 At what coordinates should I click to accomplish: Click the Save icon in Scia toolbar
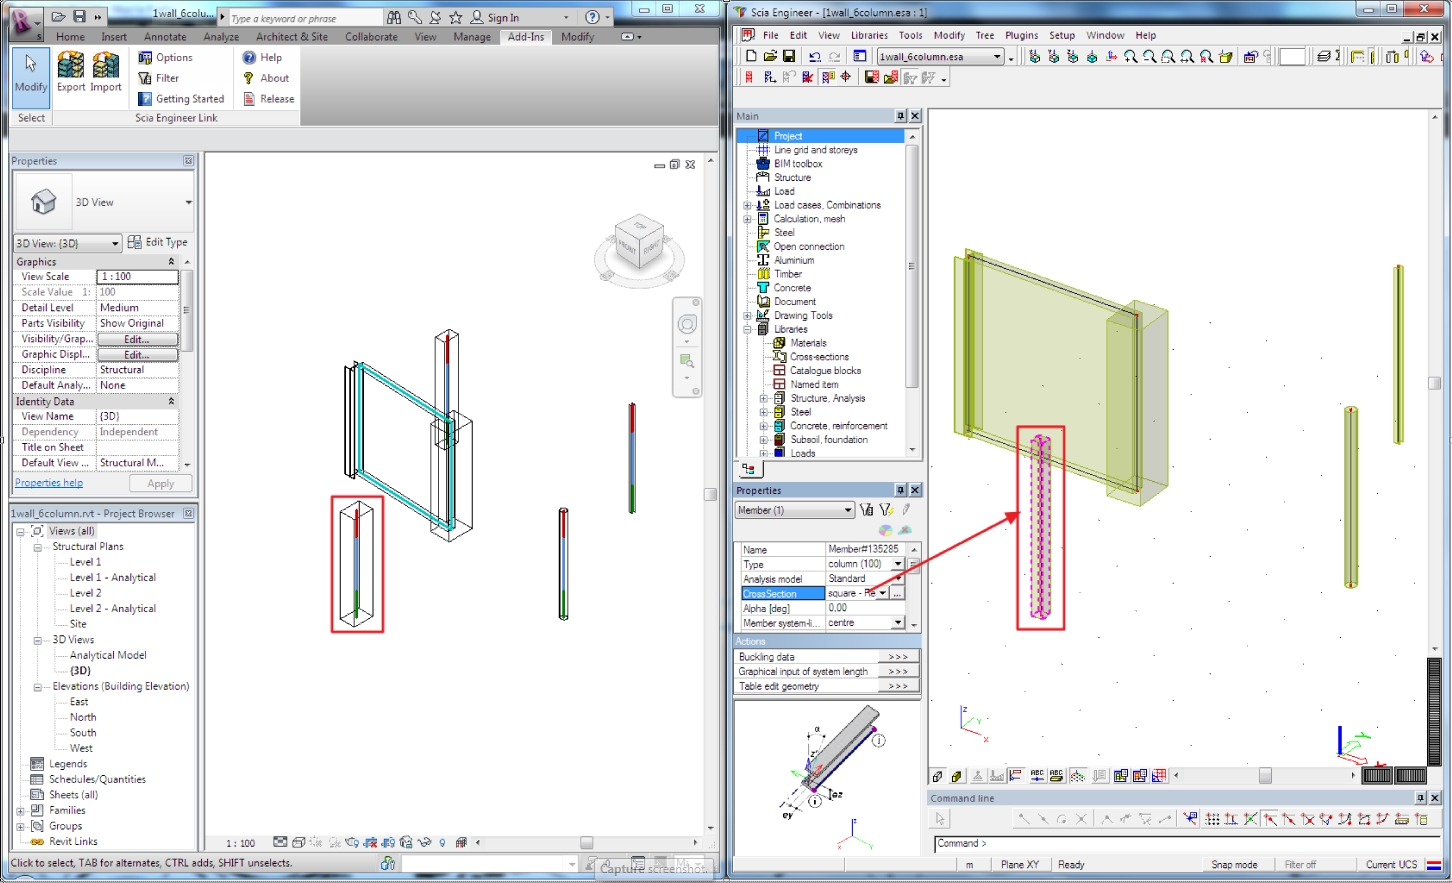[789, 57]
